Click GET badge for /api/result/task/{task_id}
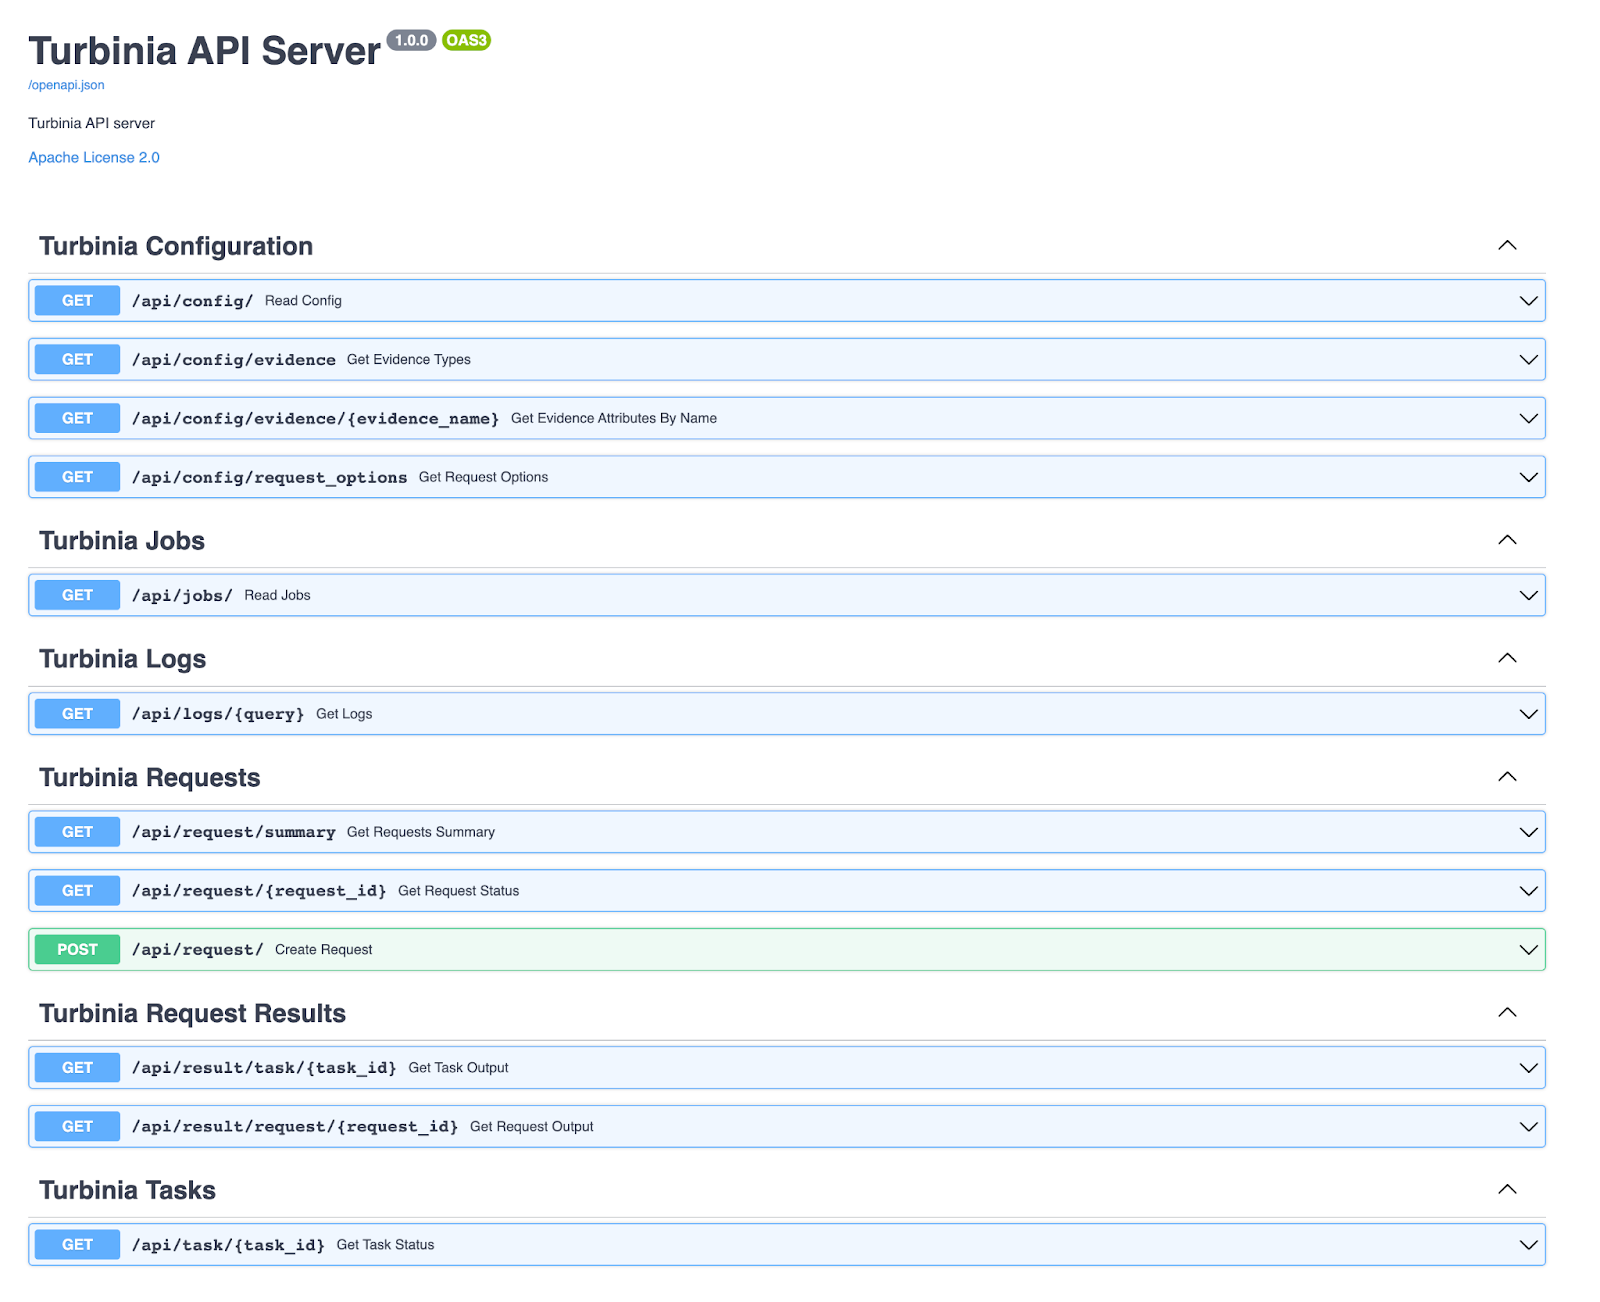 click(77, 1068)
